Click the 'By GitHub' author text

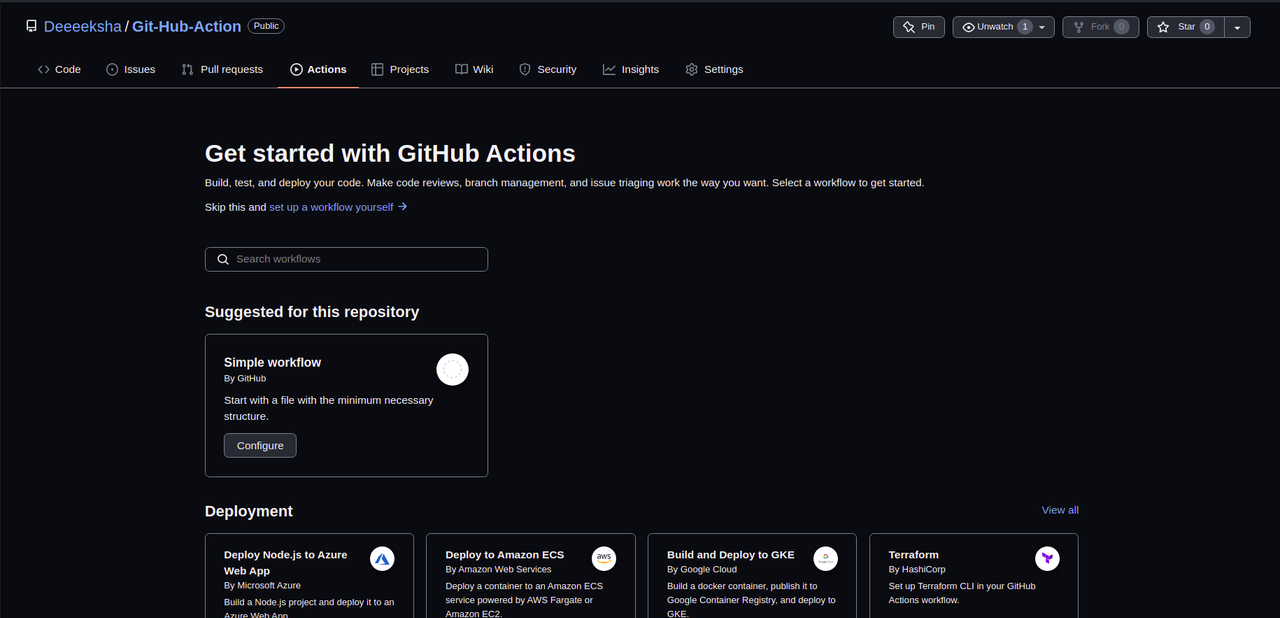pos(245,379)
